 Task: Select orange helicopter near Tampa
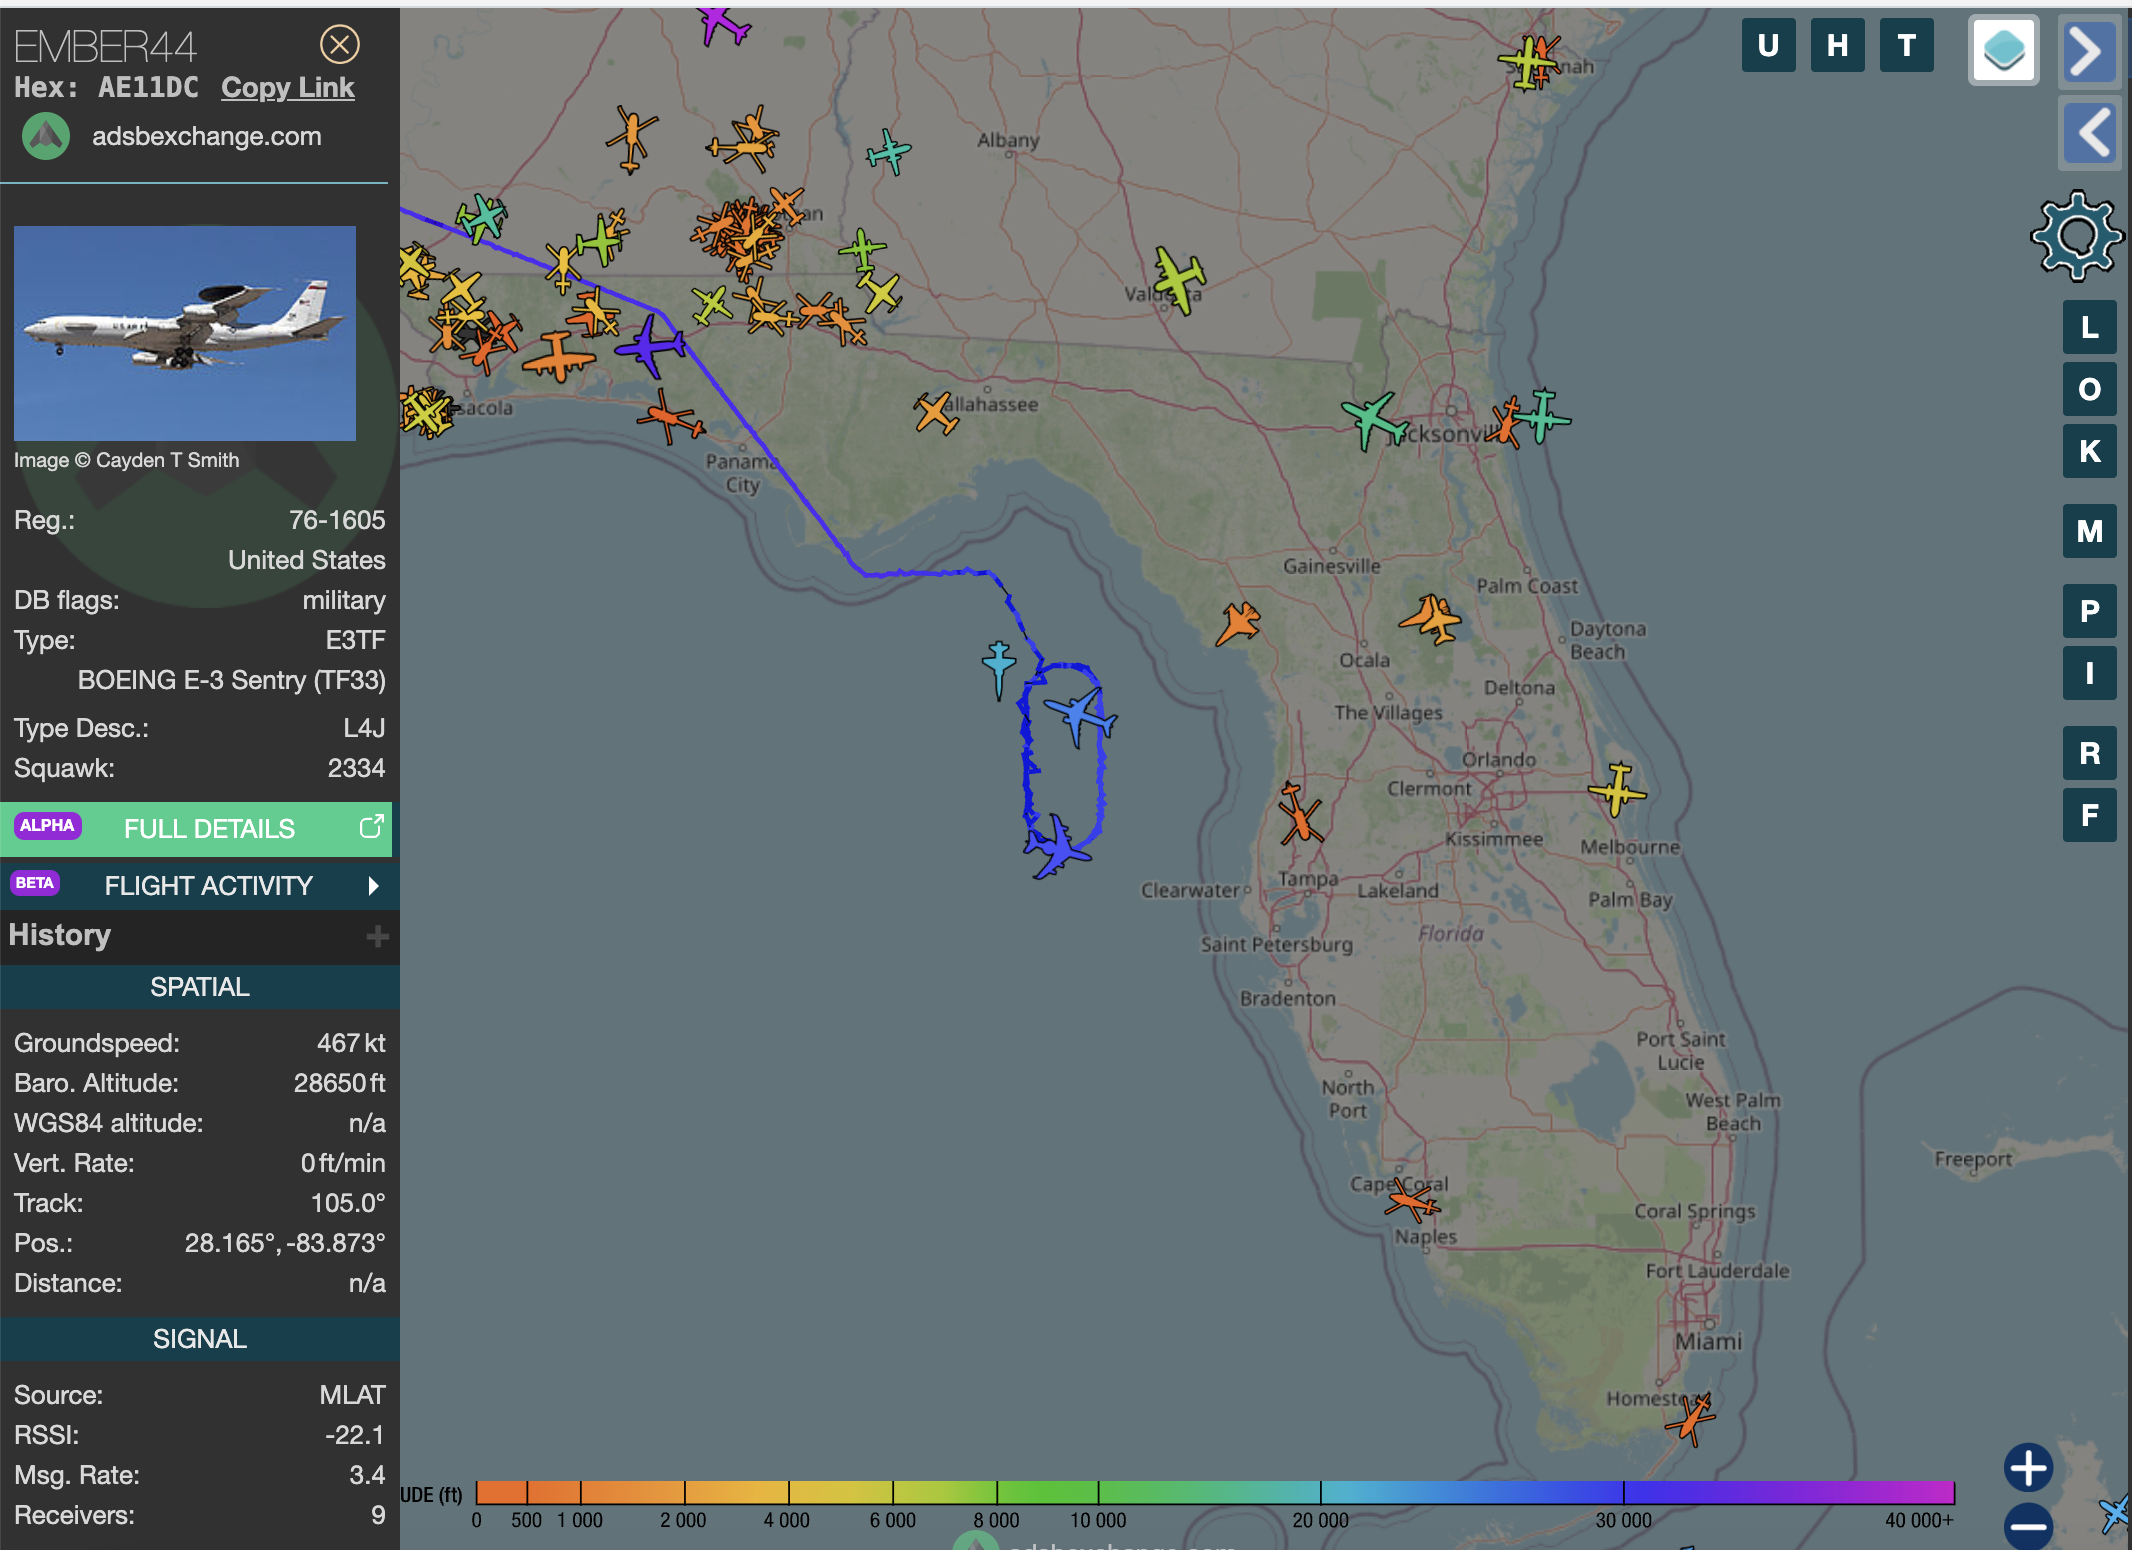(x=1300, y=814)
